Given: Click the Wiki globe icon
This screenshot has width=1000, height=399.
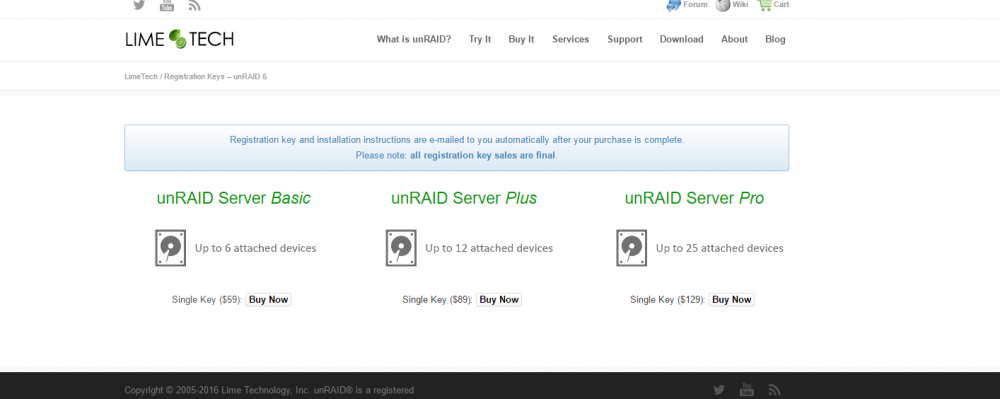Looking at the screenshot, I should (x=723, y=5).
